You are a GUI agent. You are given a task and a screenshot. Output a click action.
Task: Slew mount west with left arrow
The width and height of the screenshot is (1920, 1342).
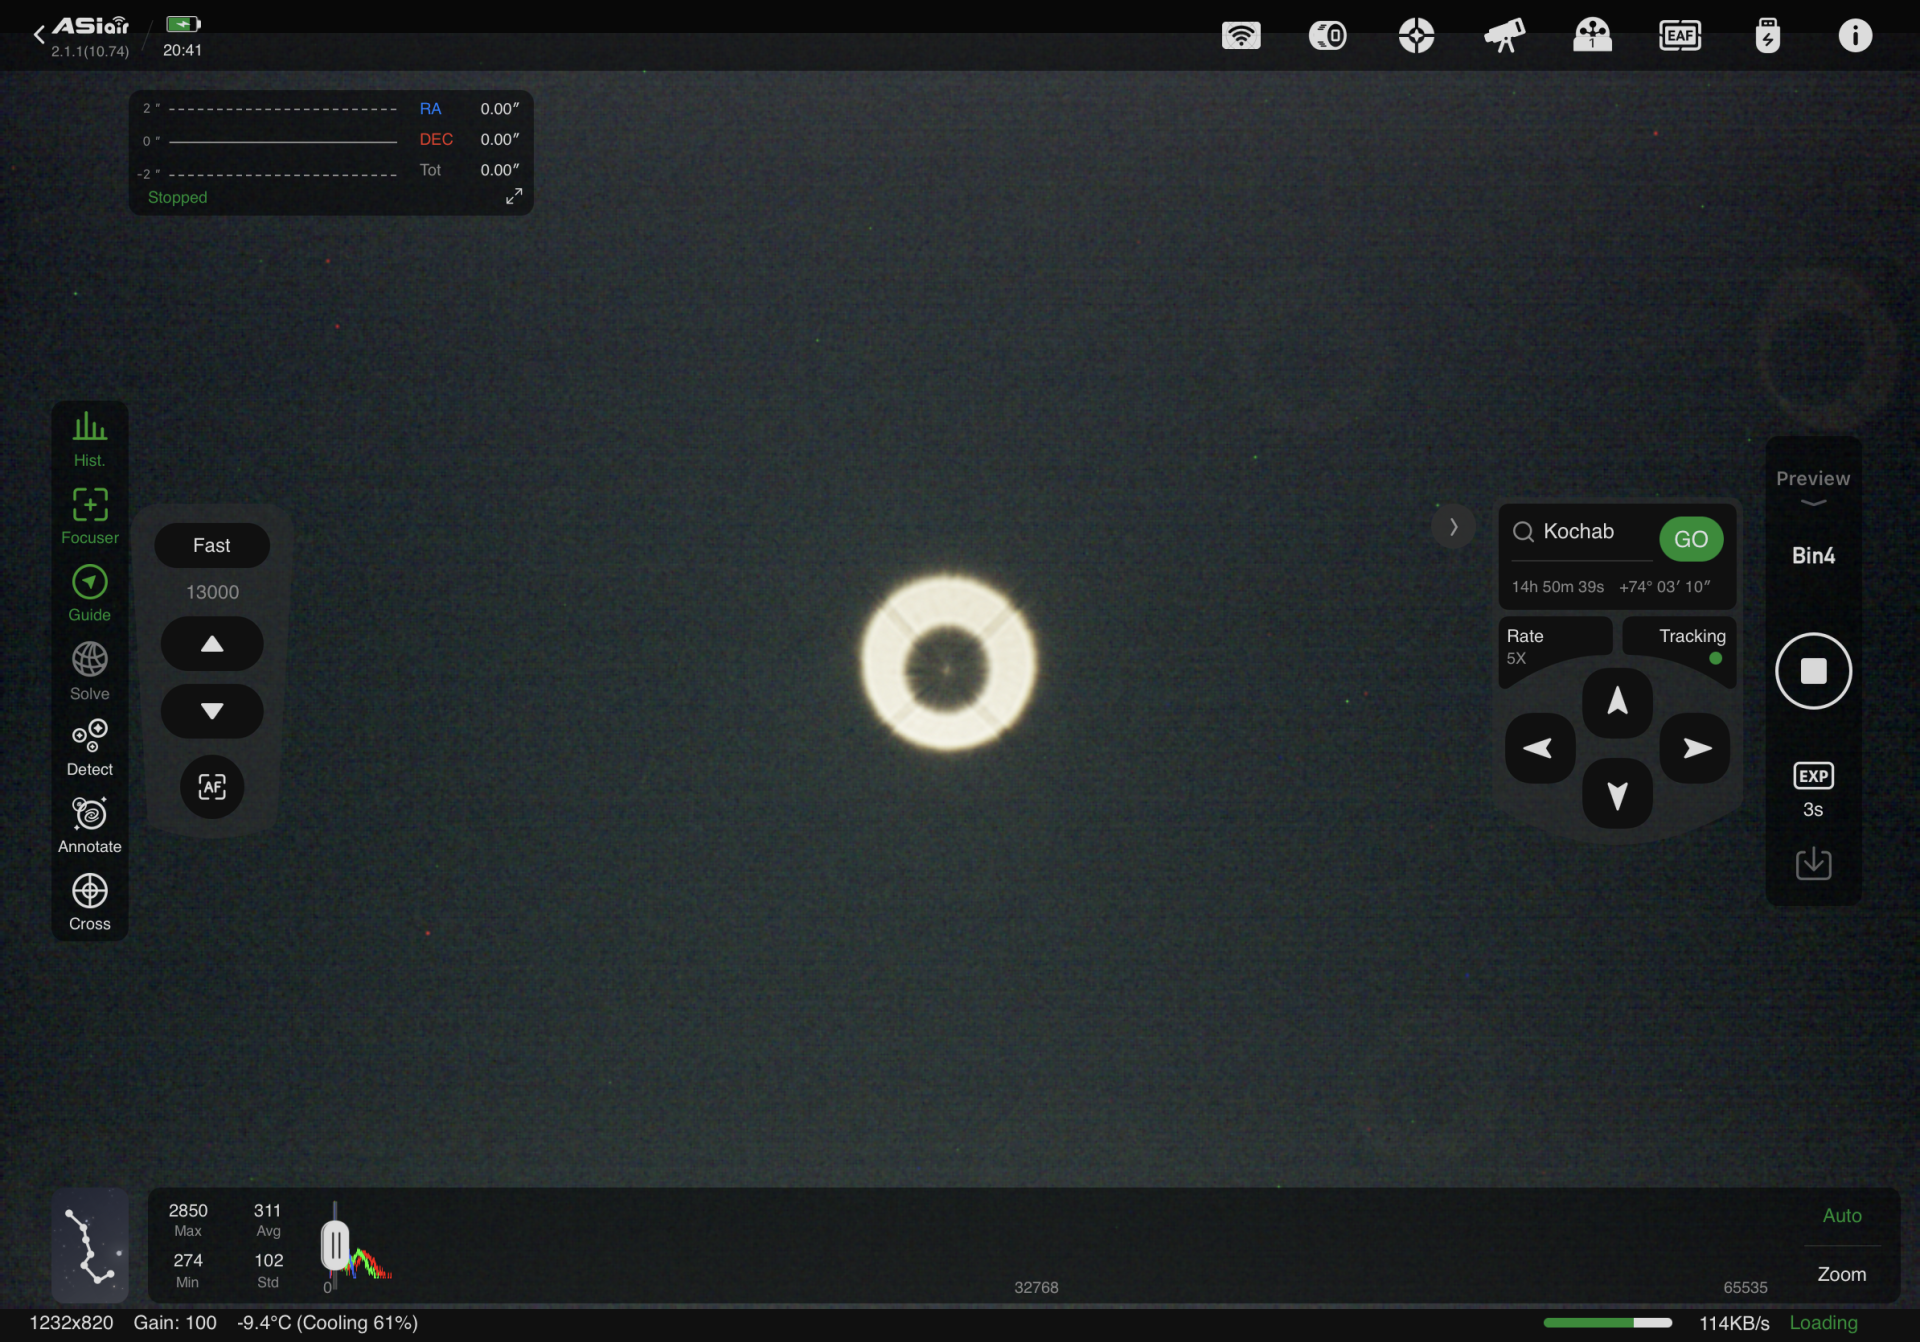point(1539,748)
